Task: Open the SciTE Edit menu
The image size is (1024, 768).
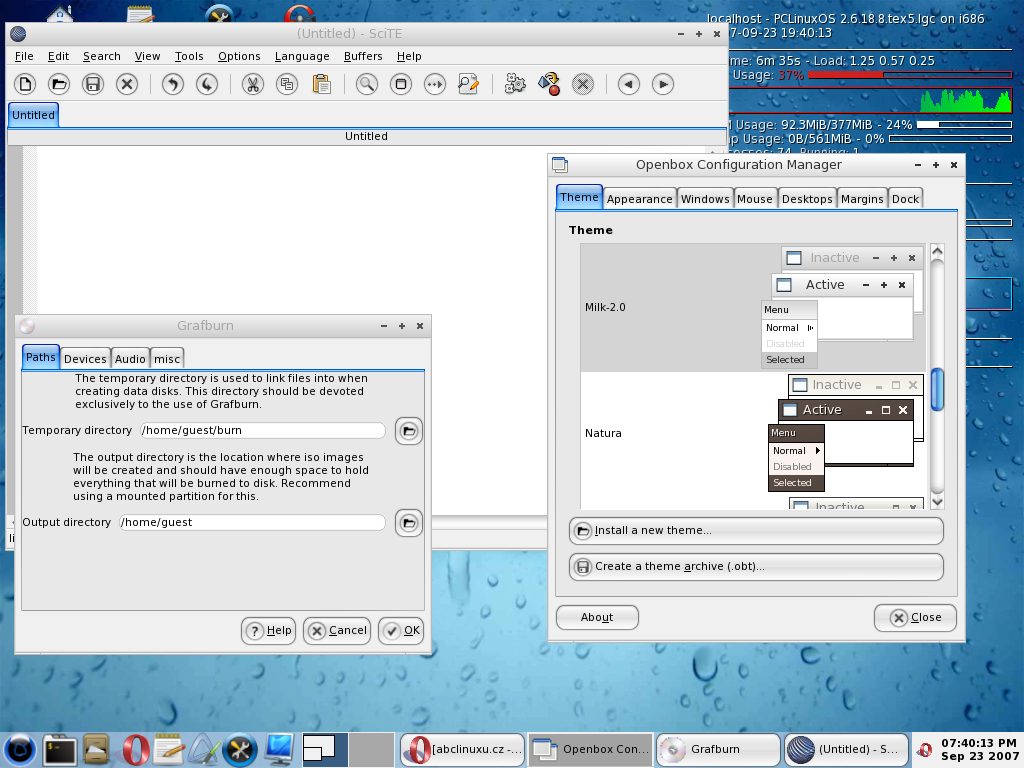Action: point(58,56)
